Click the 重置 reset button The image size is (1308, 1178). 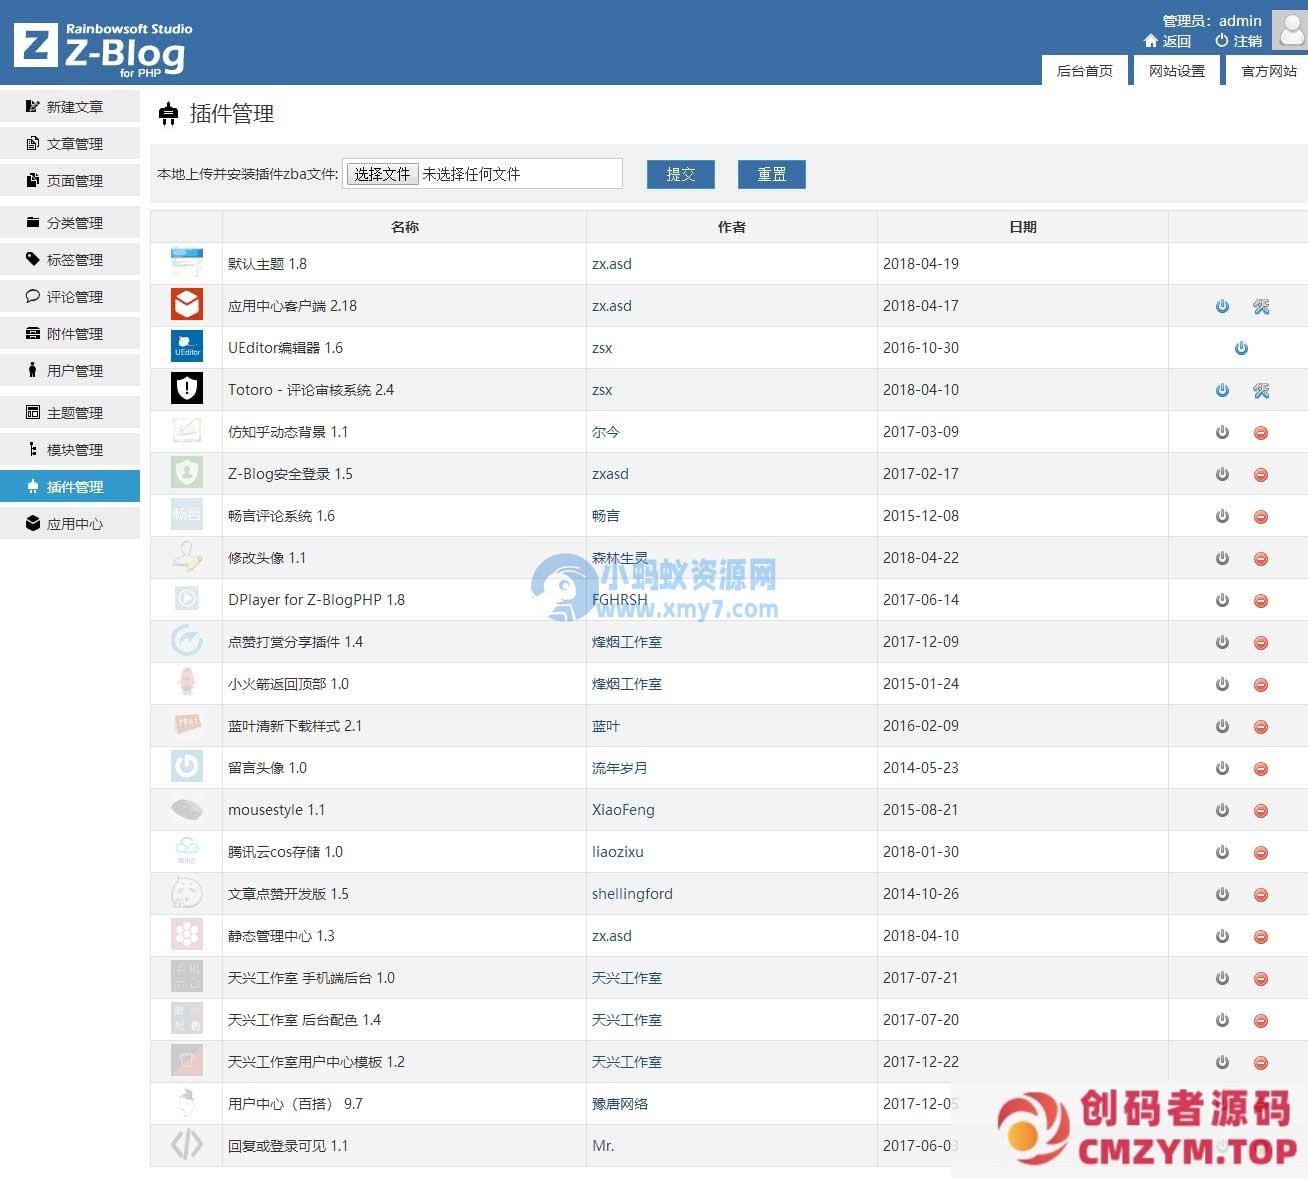pos(771,174)
